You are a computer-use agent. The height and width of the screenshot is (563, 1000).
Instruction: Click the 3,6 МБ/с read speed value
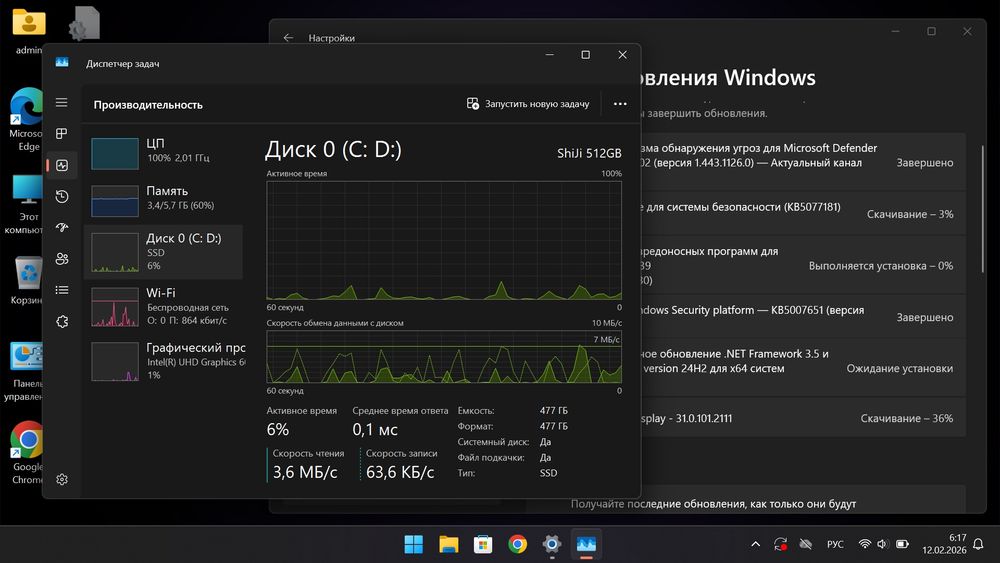pos(305,472)
